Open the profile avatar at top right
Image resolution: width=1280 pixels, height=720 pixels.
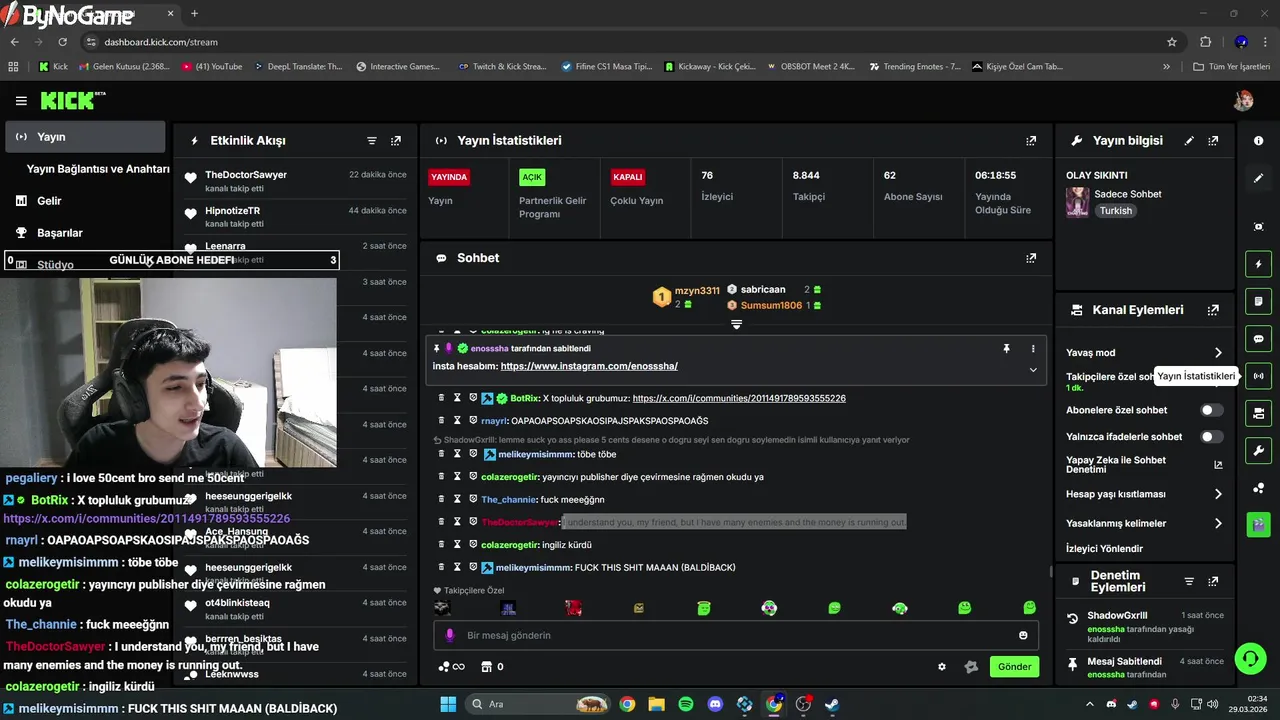1243,101
